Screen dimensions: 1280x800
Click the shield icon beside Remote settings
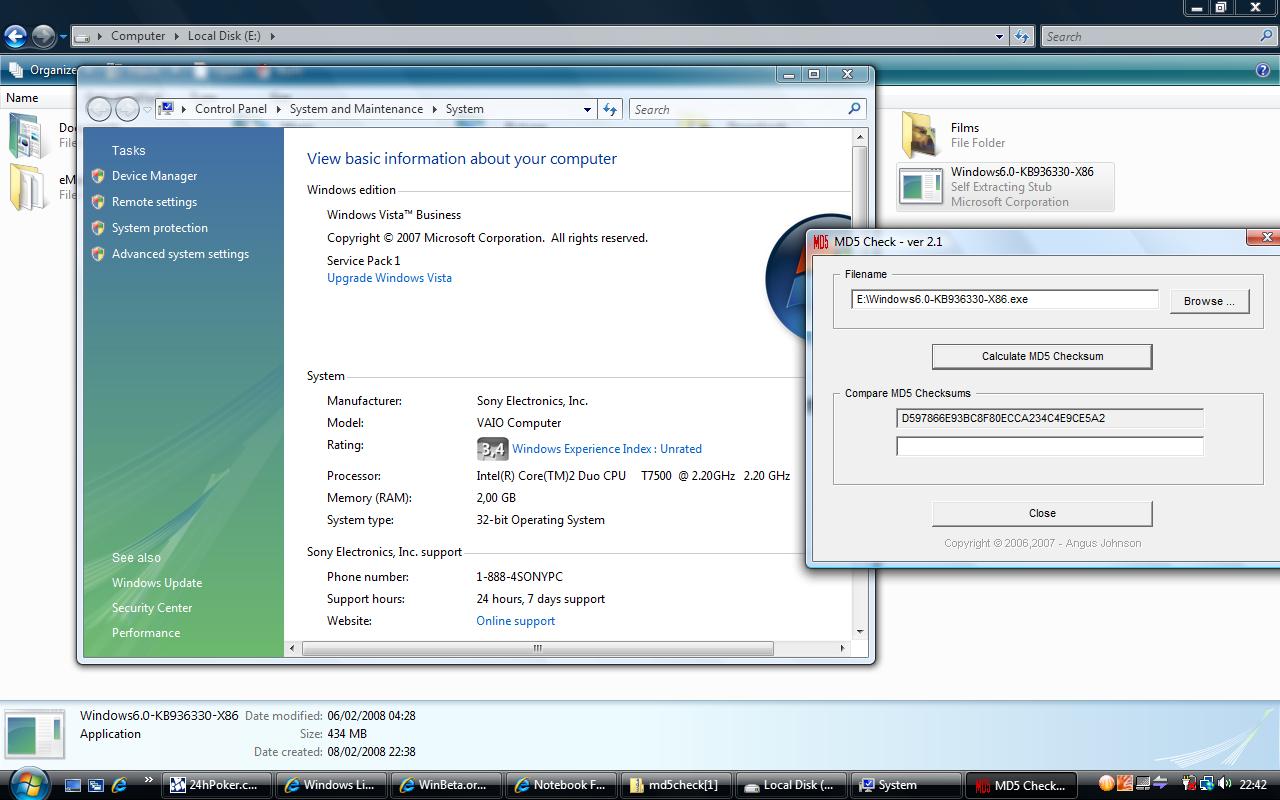click(98, 202)
